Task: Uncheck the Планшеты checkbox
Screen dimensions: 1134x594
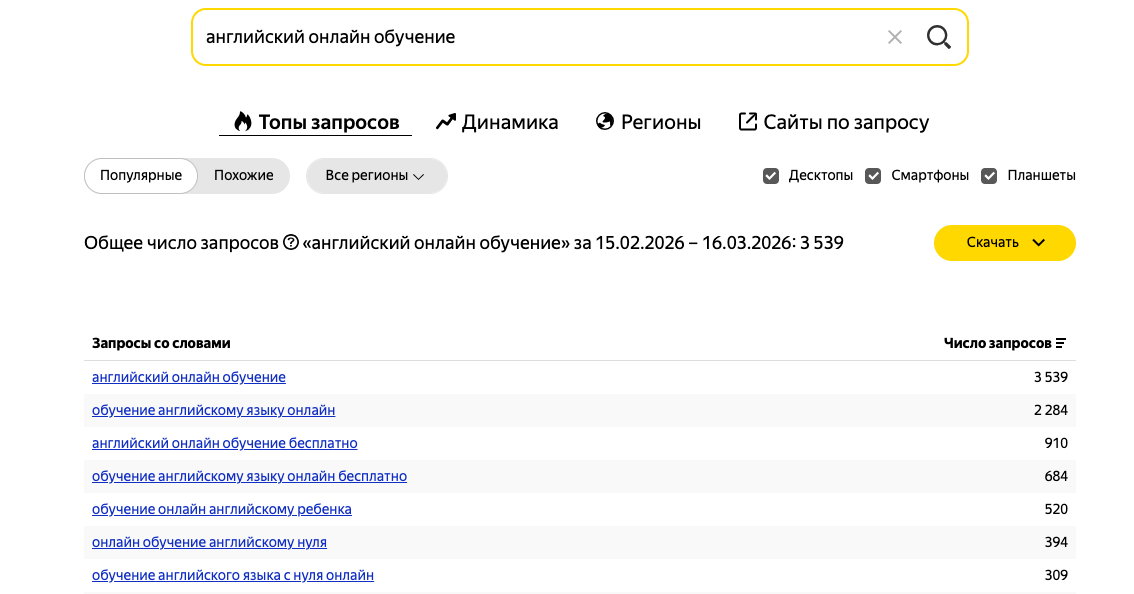Action: coord(989,176)
